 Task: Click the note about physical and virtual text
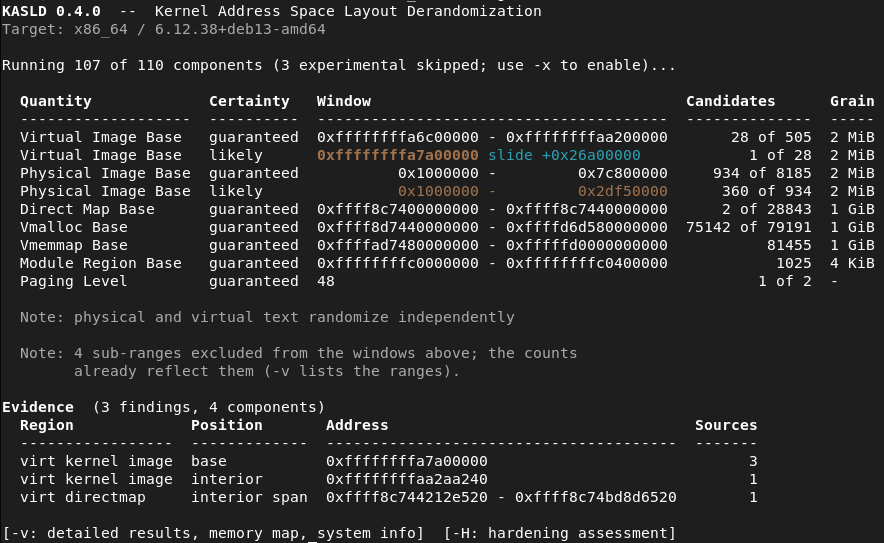point(267,317)
